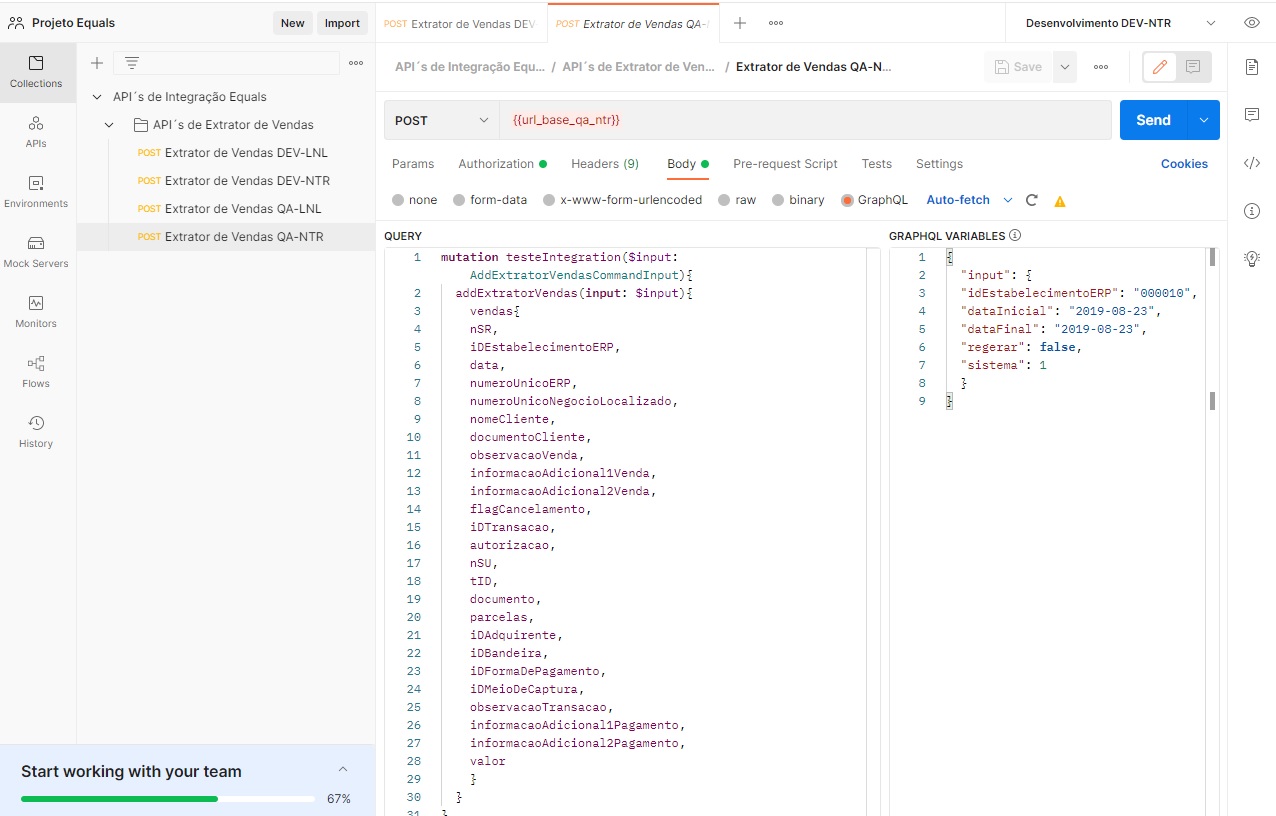Click the GraphQL schema refresh icon

(1032, 200)
